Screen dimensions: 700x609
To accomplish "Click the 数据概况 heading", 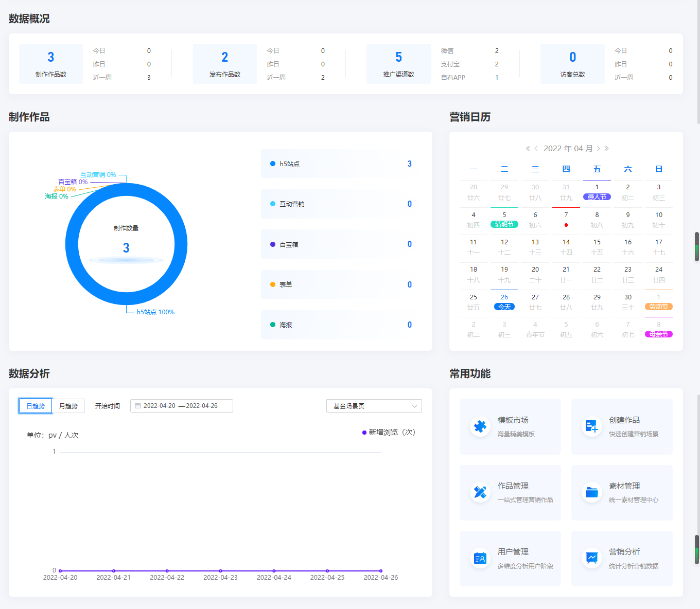I will (29, 19).
